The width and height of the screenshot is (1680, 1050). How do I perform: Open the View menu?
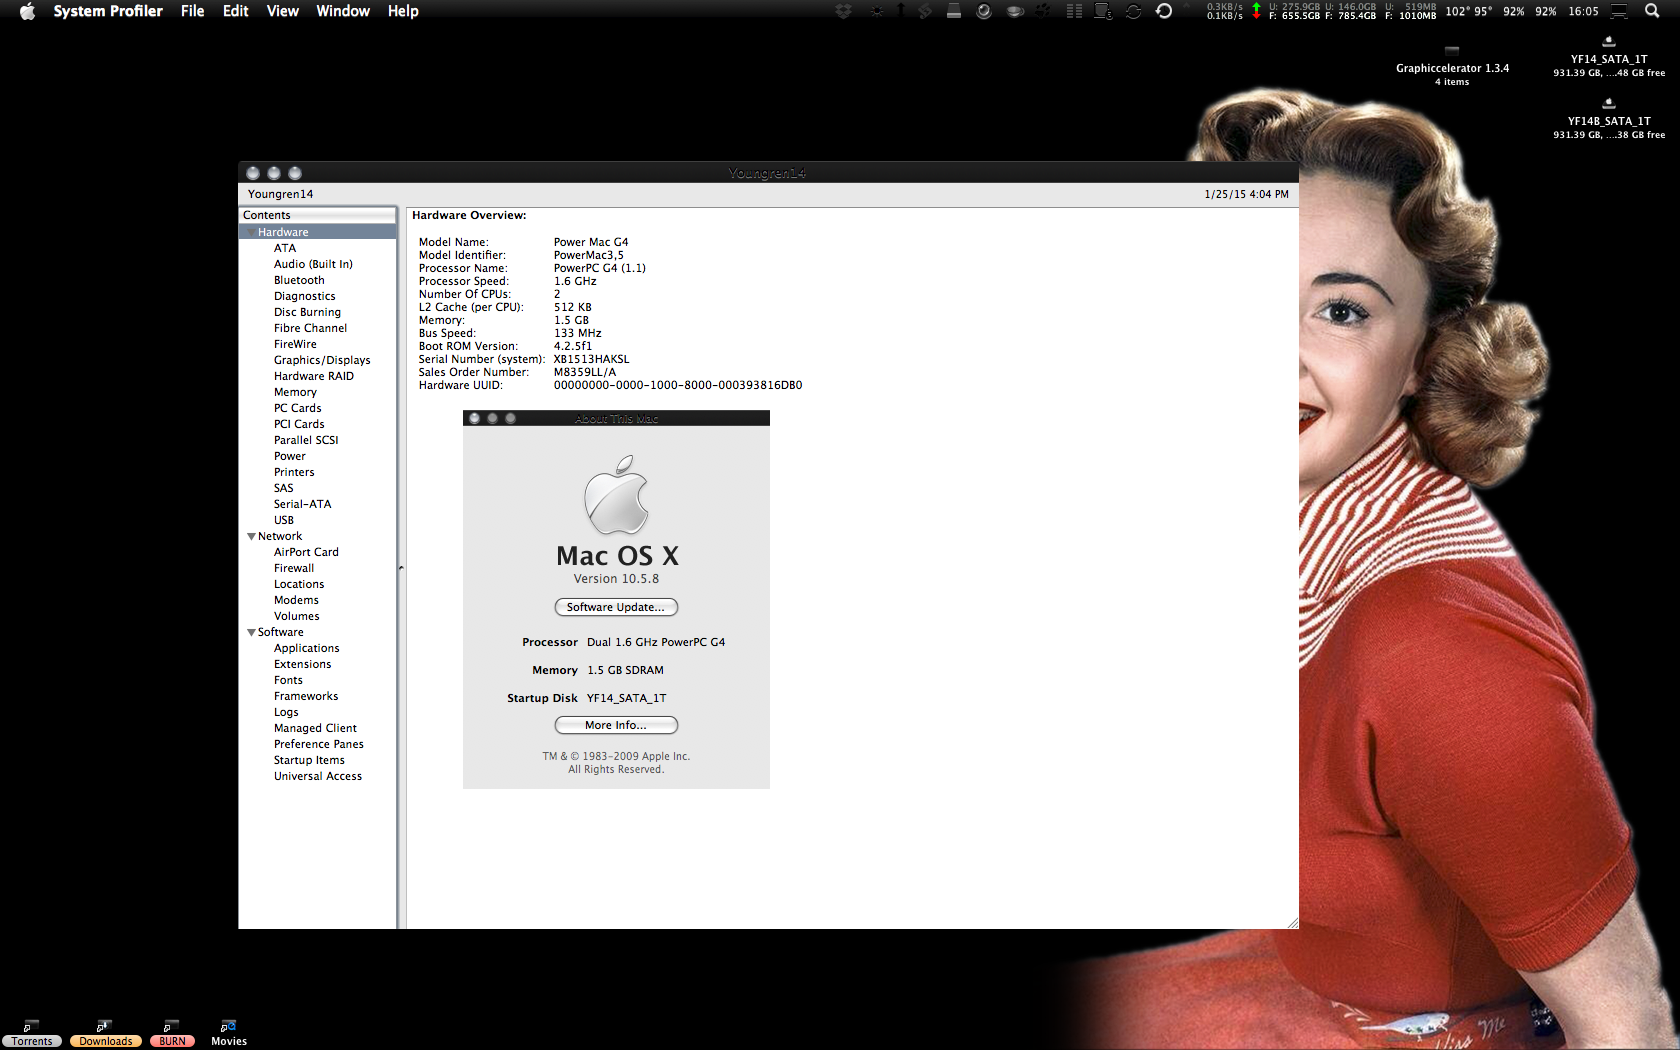click(282, 11)
